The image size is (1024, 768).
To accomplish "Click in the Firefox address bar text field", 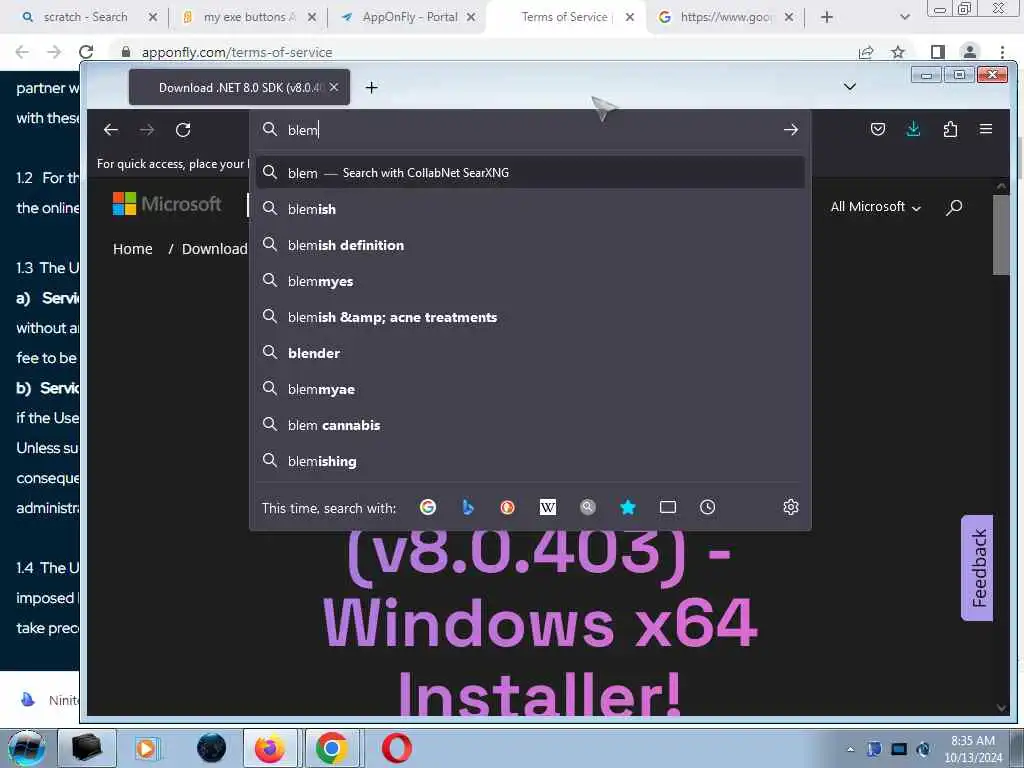I will pyautogui.click(x=529, y=130).
